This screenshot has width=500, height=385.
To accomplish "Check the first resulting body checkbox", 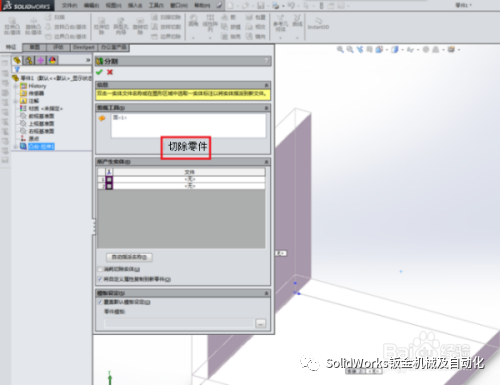I will 109,179.
